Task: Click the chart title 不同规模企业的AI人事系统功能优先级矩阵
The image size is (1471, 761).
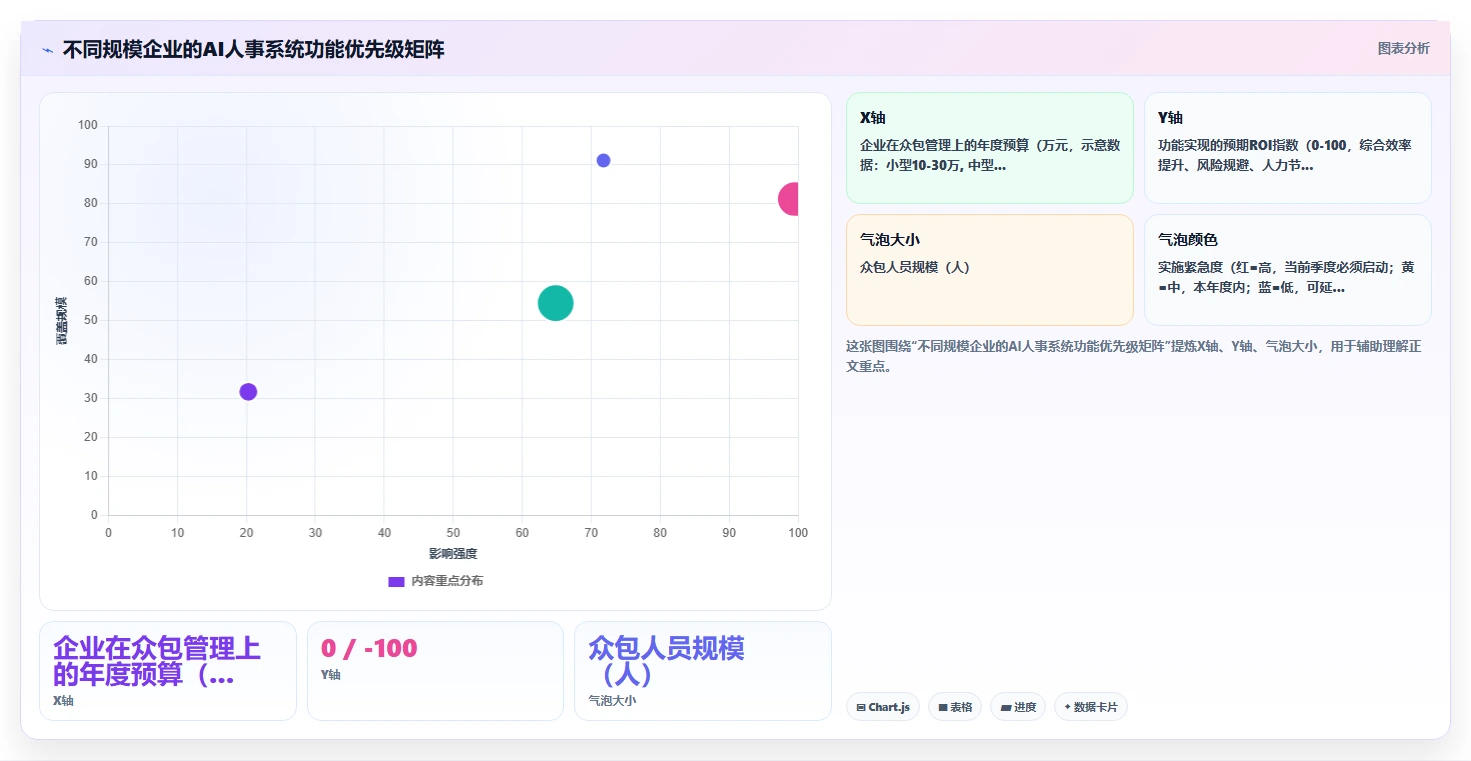Action: pos(253,49)
